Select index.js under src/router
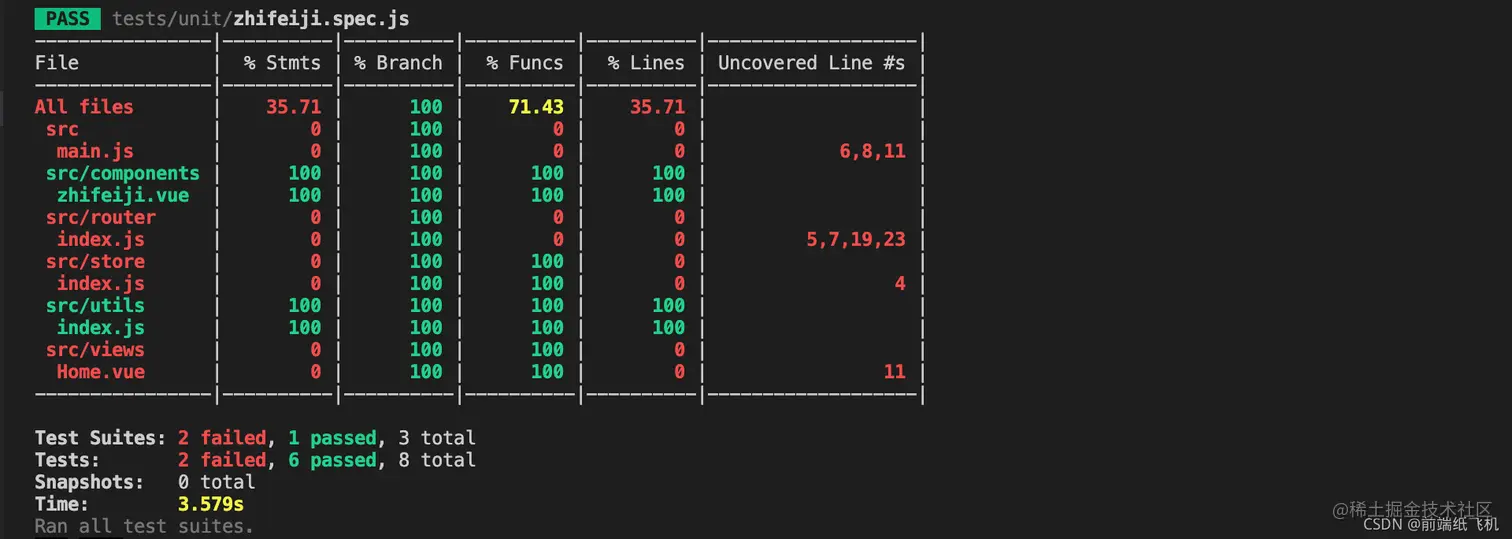1512x539 pixels. (x=101, y=239)
